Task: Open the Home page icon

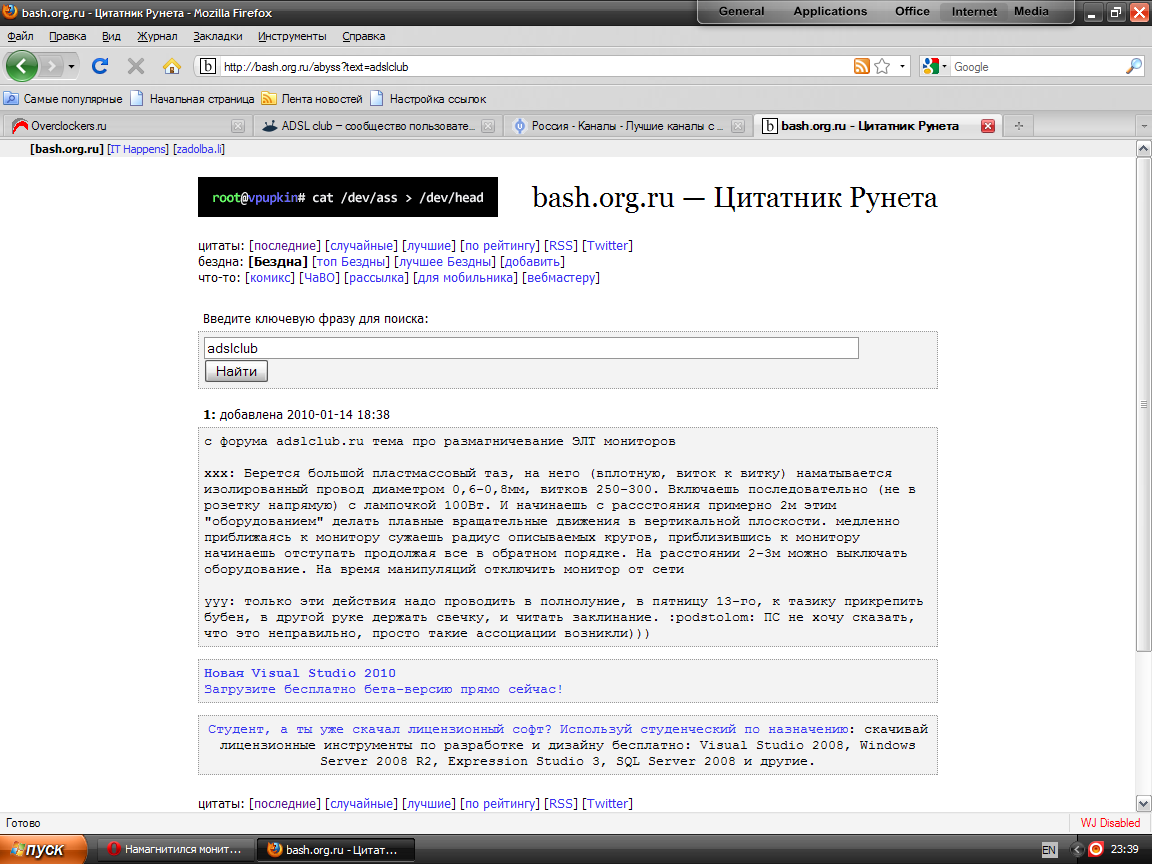Action: 172,66
